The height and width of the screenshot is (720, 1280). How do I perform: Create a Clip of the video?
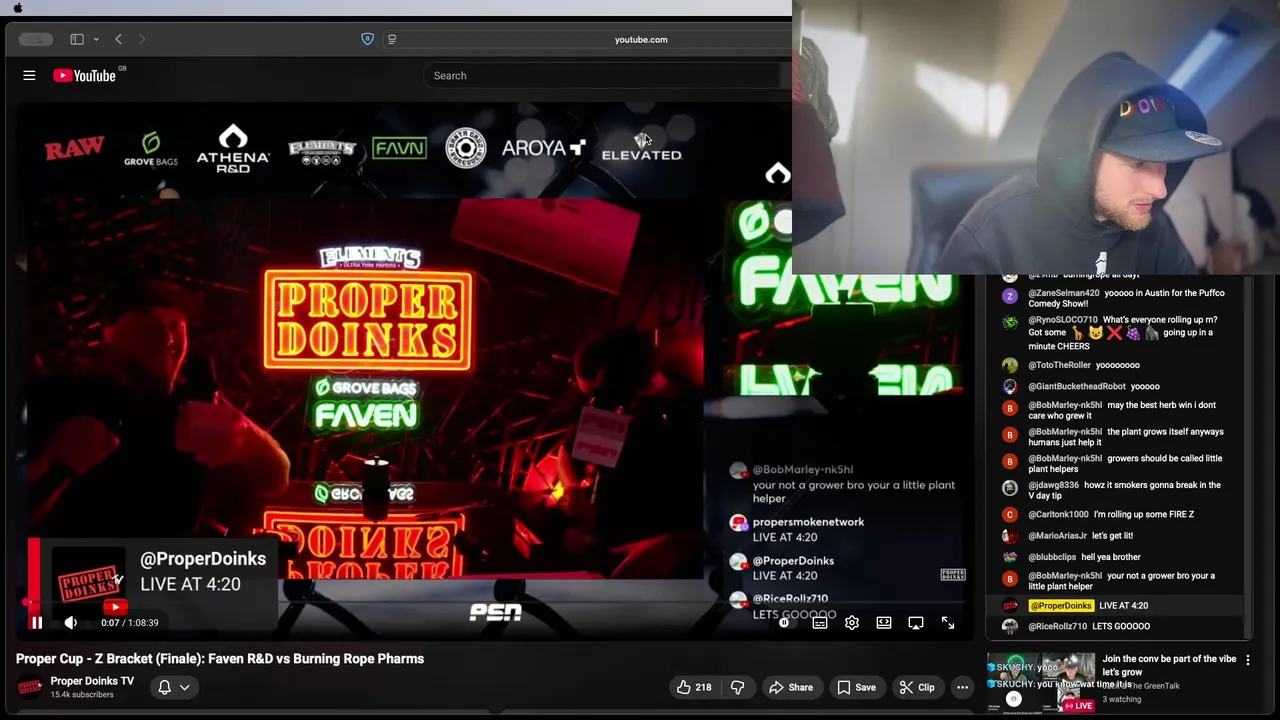(x=916, y=687)
